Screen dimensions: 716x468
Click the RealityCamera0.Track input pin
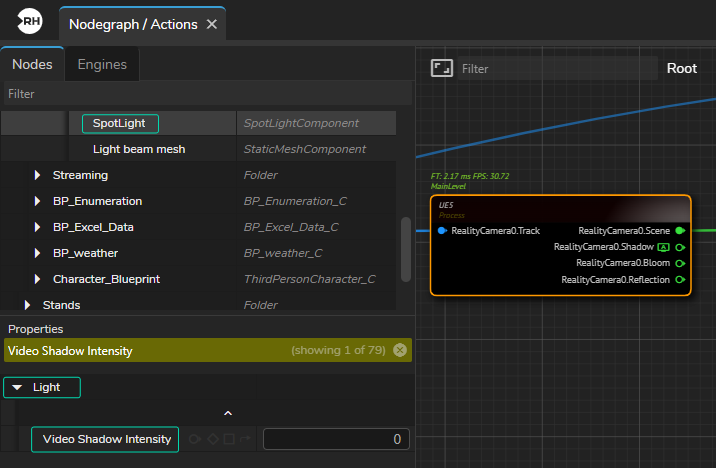(442, 231)
